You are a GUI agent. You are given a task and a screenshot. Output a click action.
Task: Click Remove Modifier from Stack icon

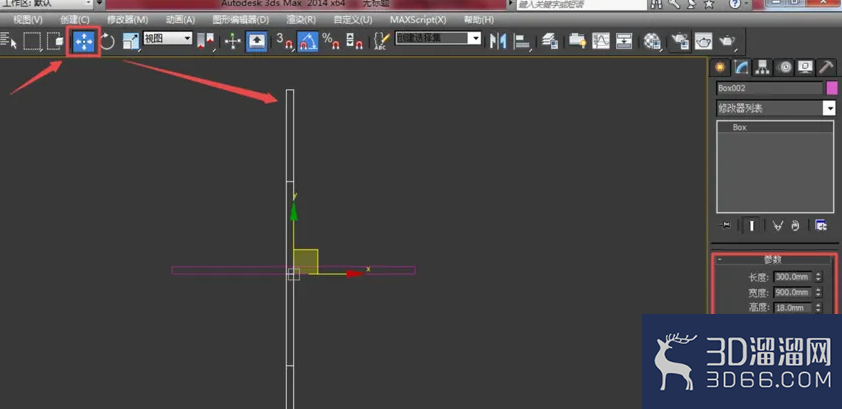coord(795,226)
